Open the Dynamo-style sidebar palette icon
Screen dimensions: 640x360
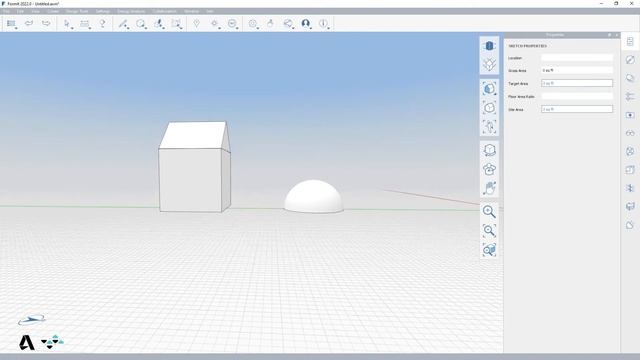(630, 188)
